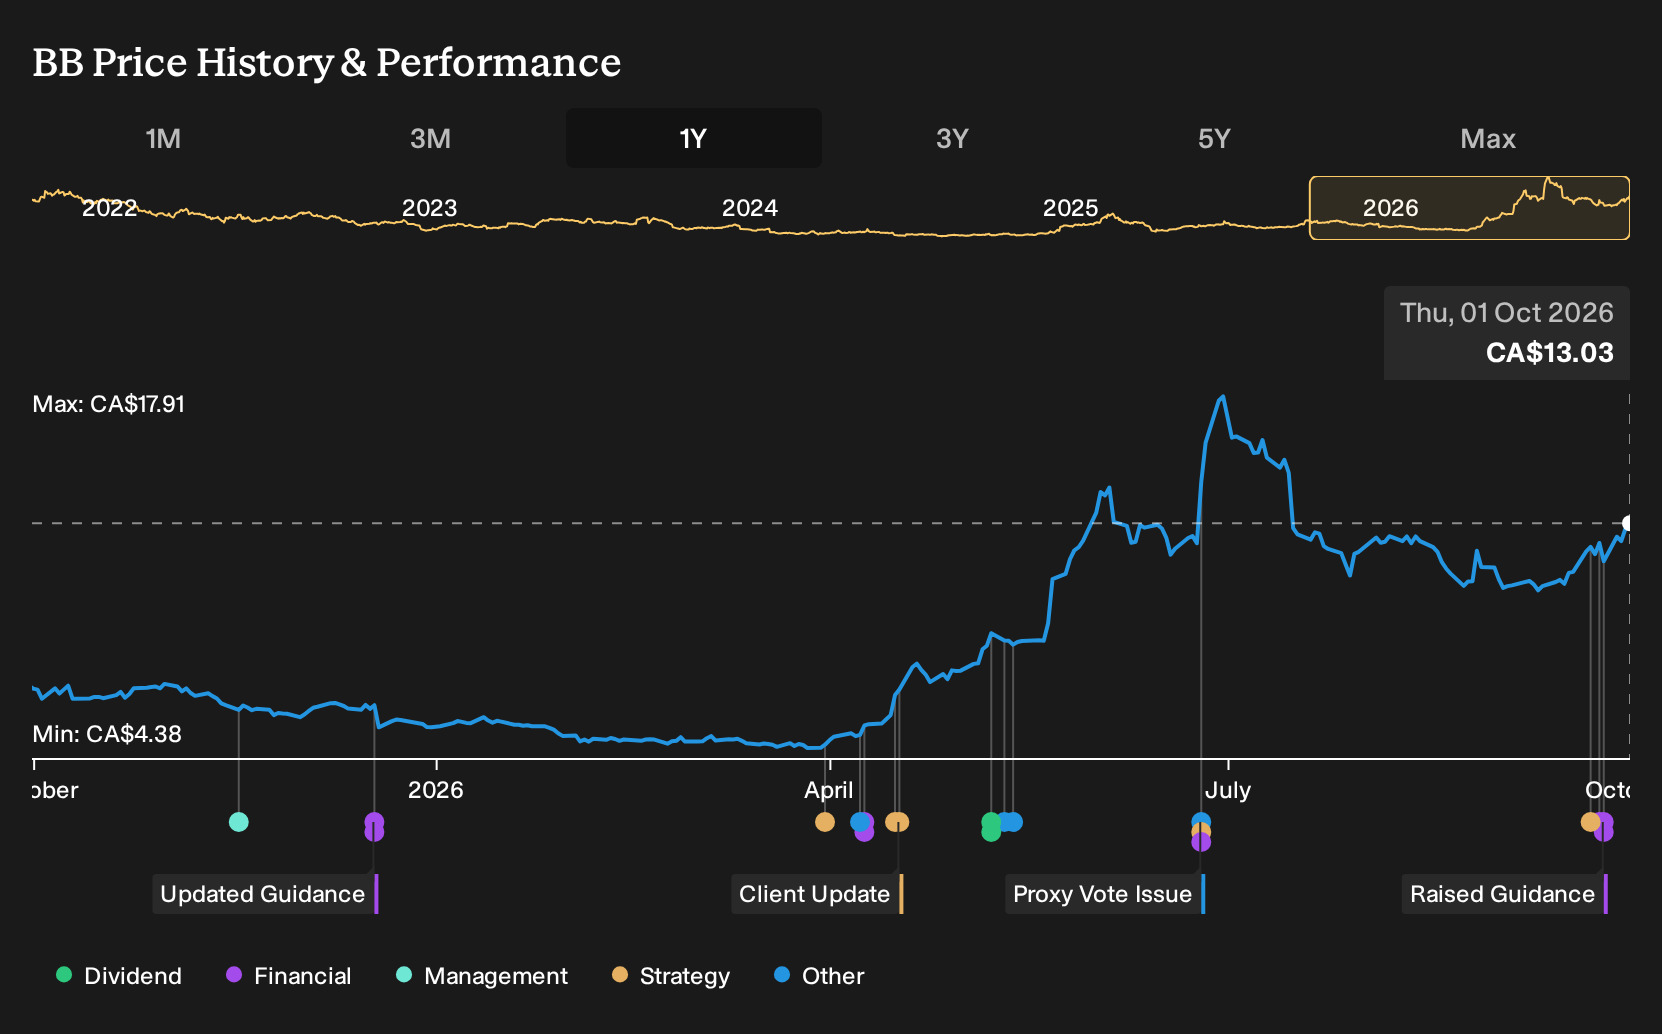Click the 'April' x-axis label
Screen dimensions: 1662x1034
[829, 790]
